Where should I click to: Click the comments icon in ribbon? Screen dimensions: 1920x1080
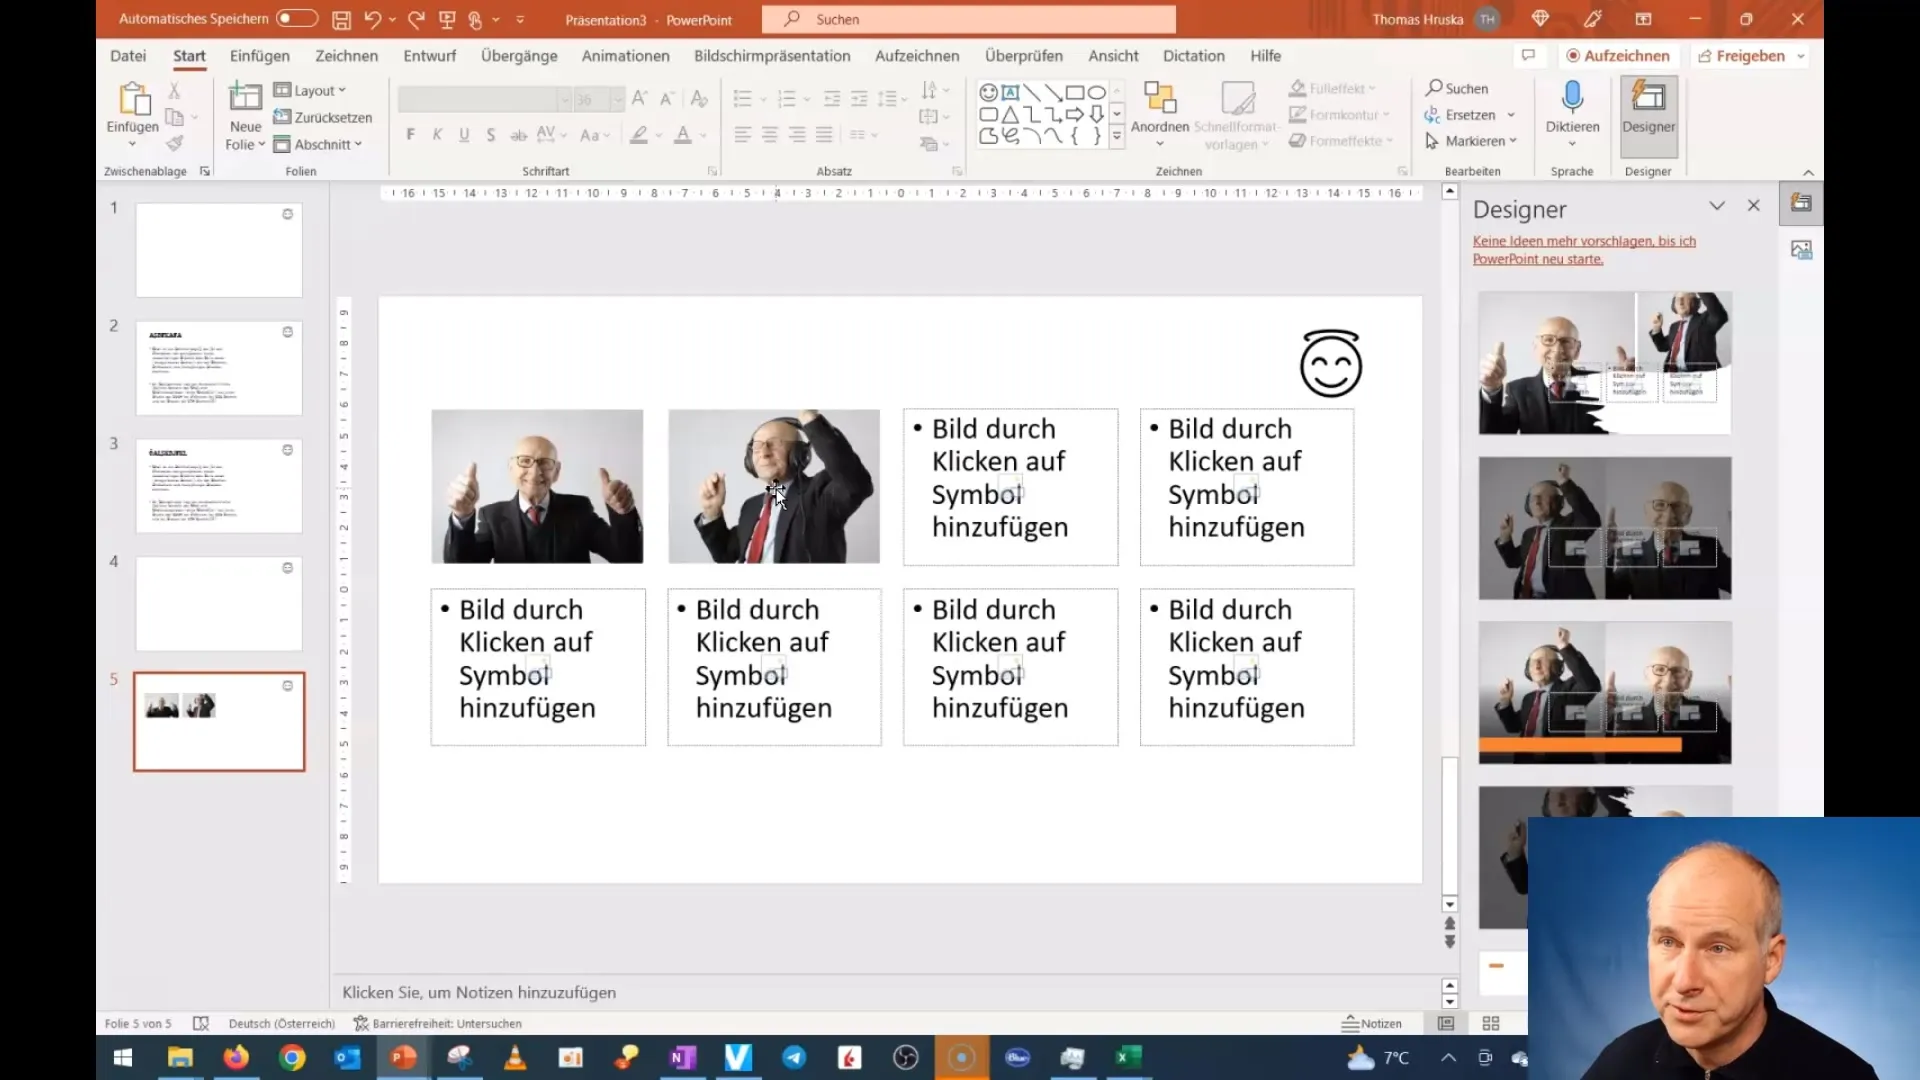tap(1528, 56)
